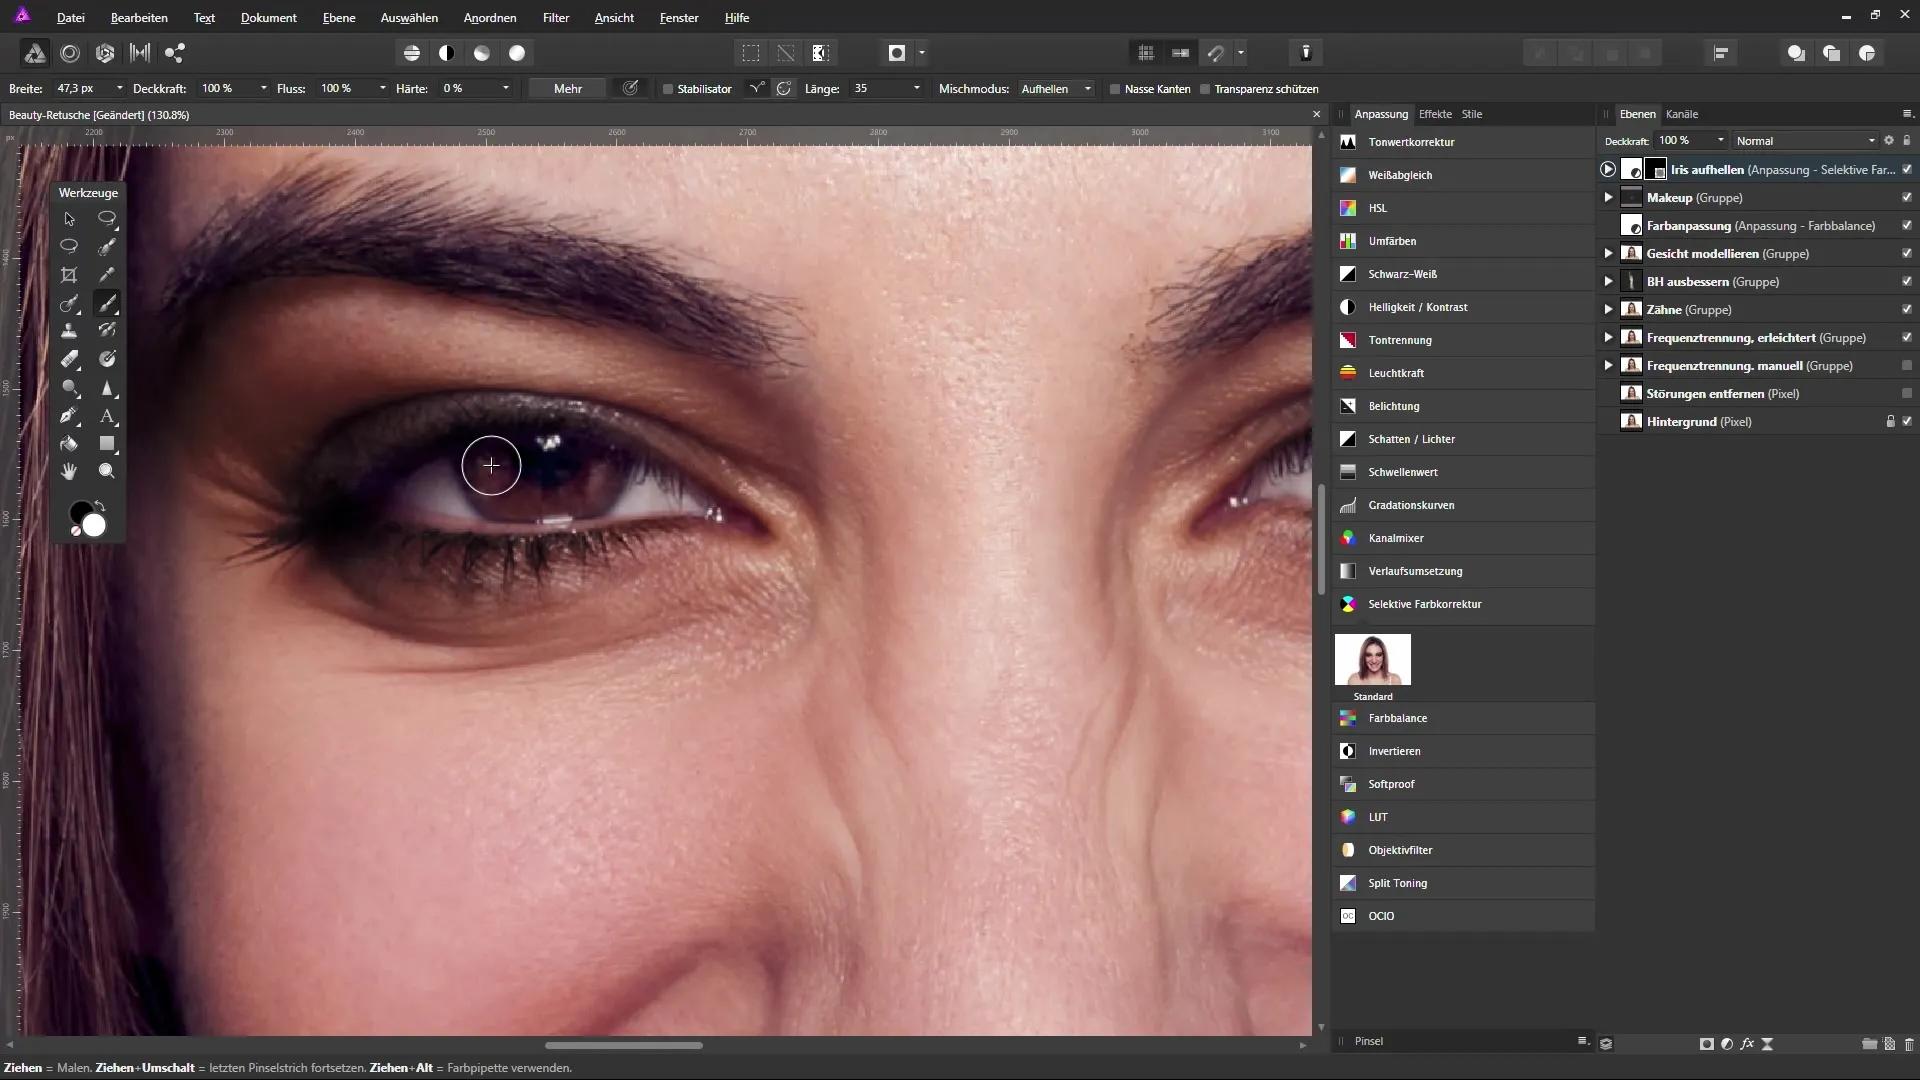The image size is (1920, 1080).
Task: Select the Crop tool
Action: (69, 275)
